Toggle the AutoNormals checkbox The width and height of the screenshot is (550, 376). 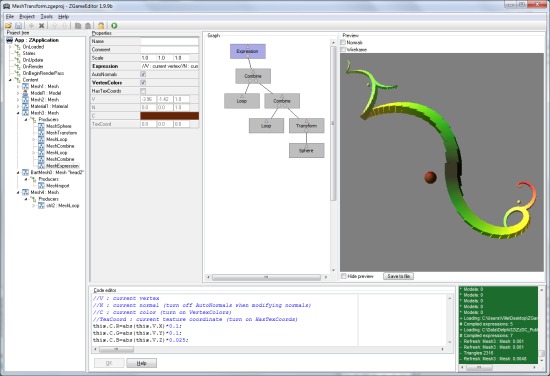(x=143, y=74)
